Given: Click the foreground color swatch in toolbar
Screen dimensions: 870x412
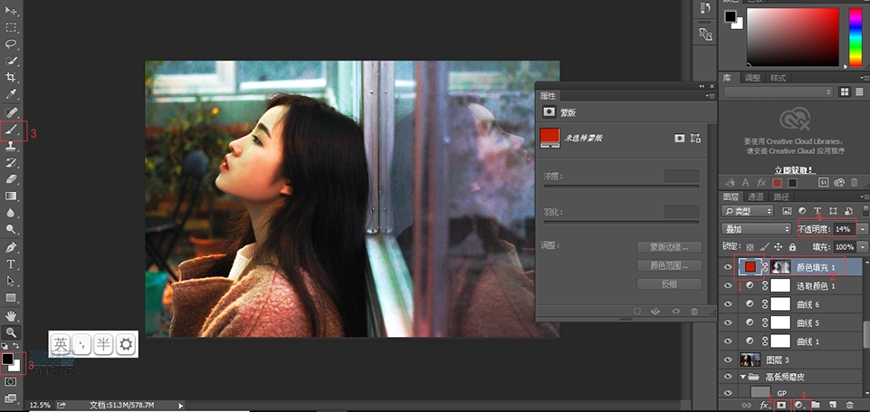Looking at the screenshot, I should [8, 358].
